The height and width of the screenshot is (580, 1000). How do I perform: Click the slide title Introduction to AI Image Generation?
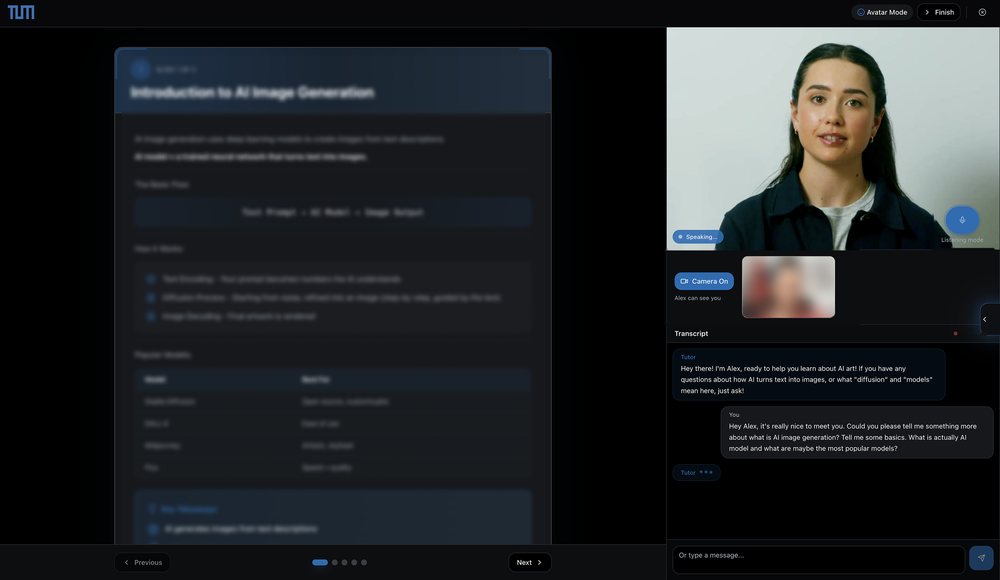tap(252, 93)
